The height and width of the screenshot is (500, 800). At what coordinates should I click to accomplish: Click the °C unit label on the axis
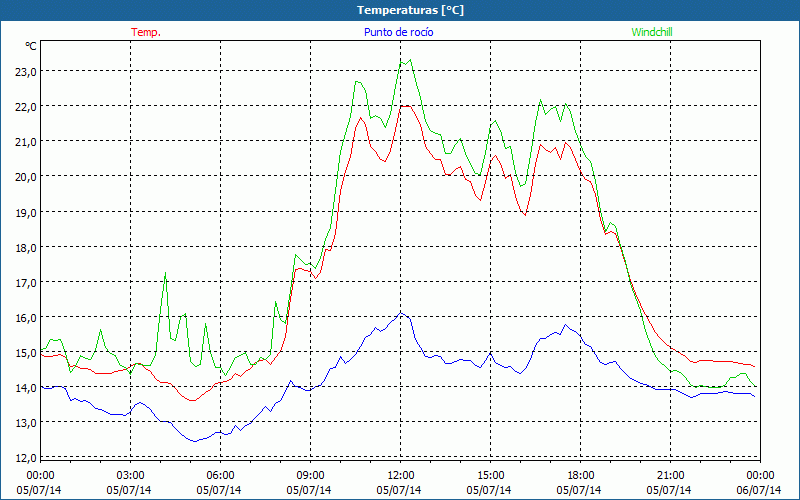(x=31, y=46)
